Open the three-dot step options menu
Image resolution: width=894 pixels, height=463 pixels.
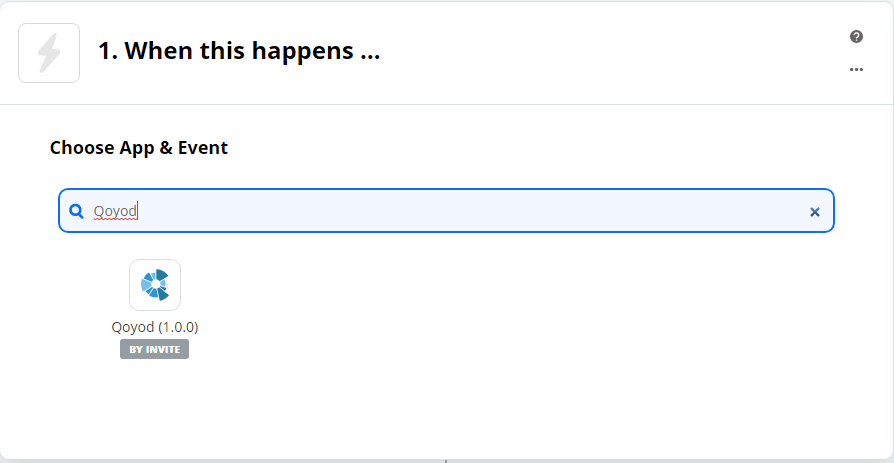(x=856, y=70)
